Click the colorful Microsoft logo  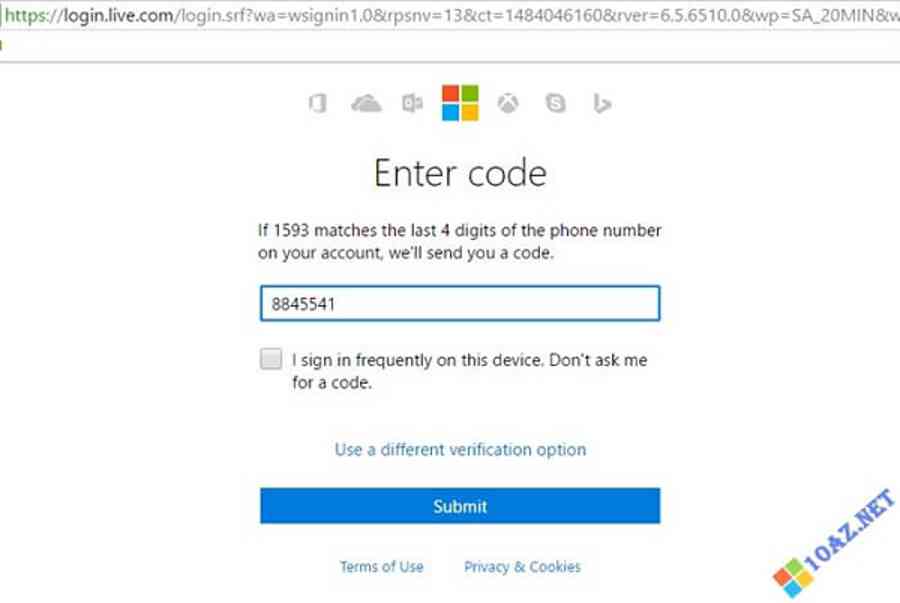(460, 102)
